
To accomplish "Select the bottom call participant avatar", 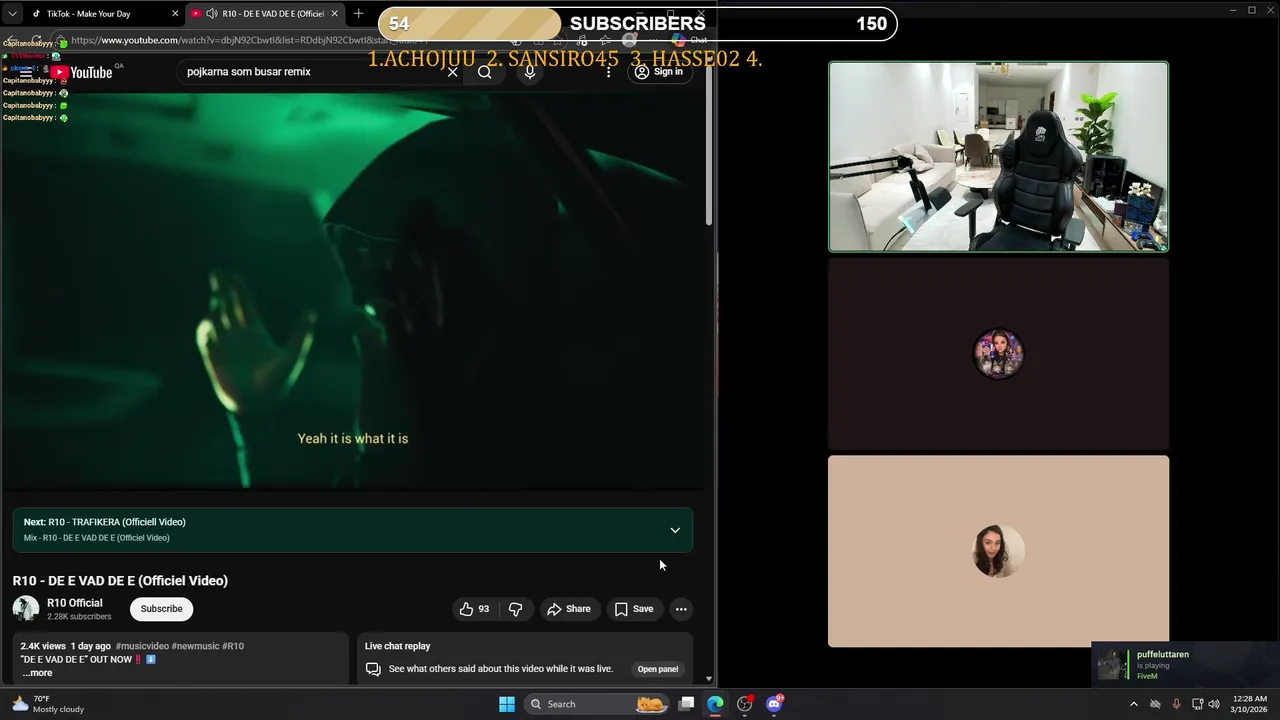I will pos(998,551).
